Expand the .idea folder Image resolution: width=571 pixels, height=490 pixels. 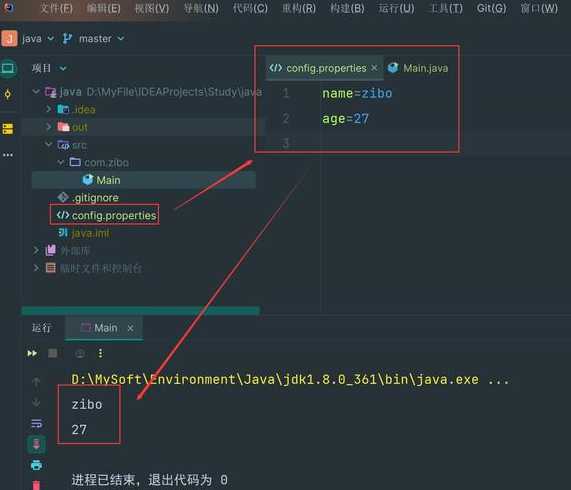pos(48,109)
